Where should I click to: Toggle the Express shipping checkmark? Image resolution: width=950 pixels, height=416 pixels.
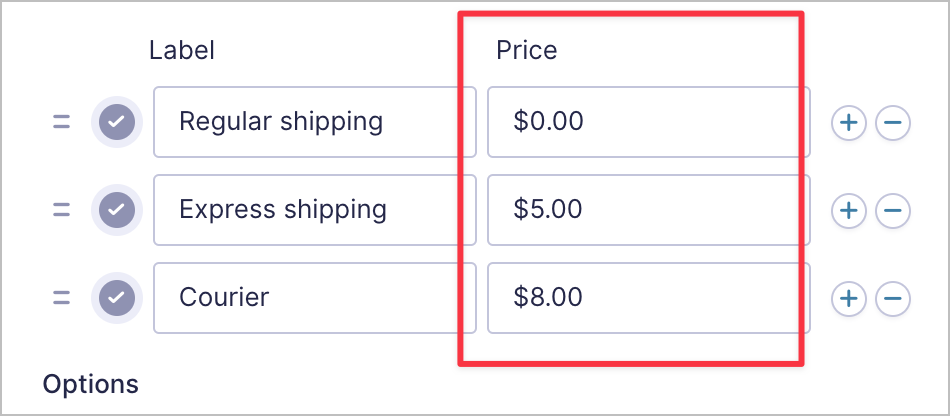(117, 210)
